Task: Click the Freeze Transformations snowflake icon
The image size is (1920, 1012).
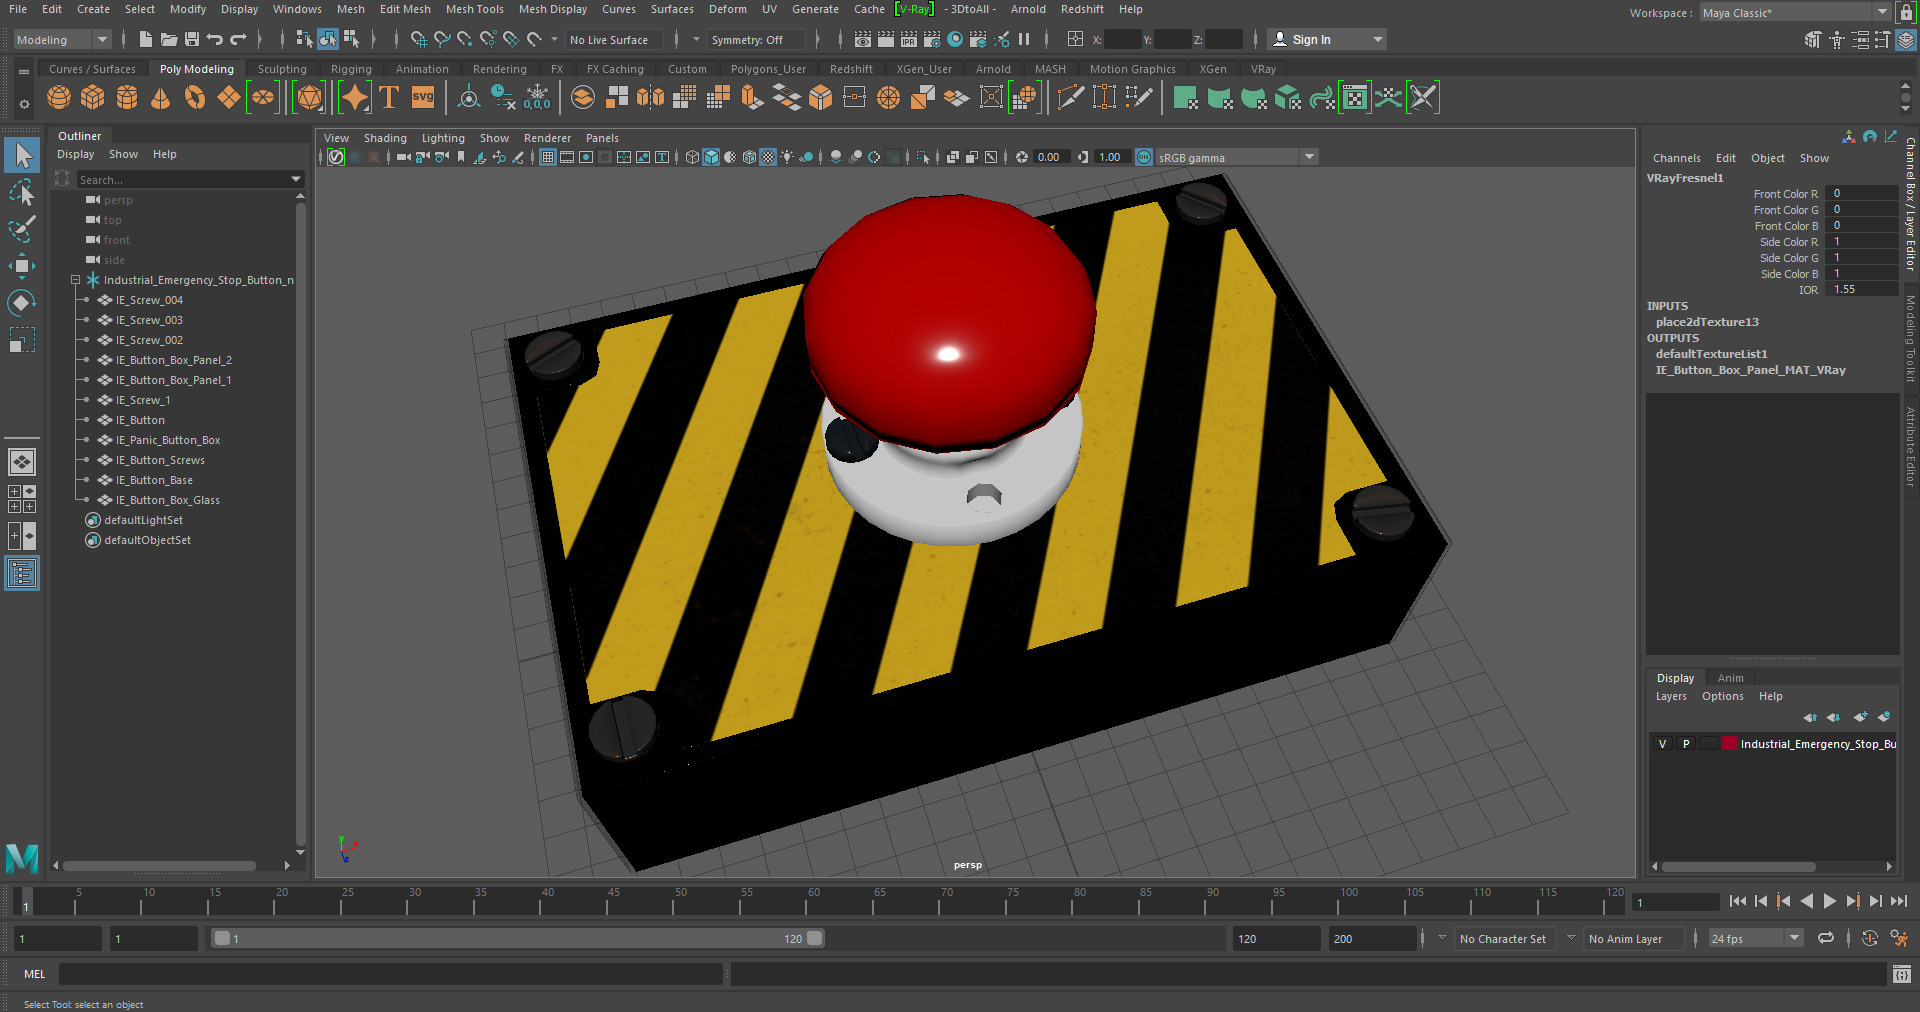Action: tap(537, 97)
